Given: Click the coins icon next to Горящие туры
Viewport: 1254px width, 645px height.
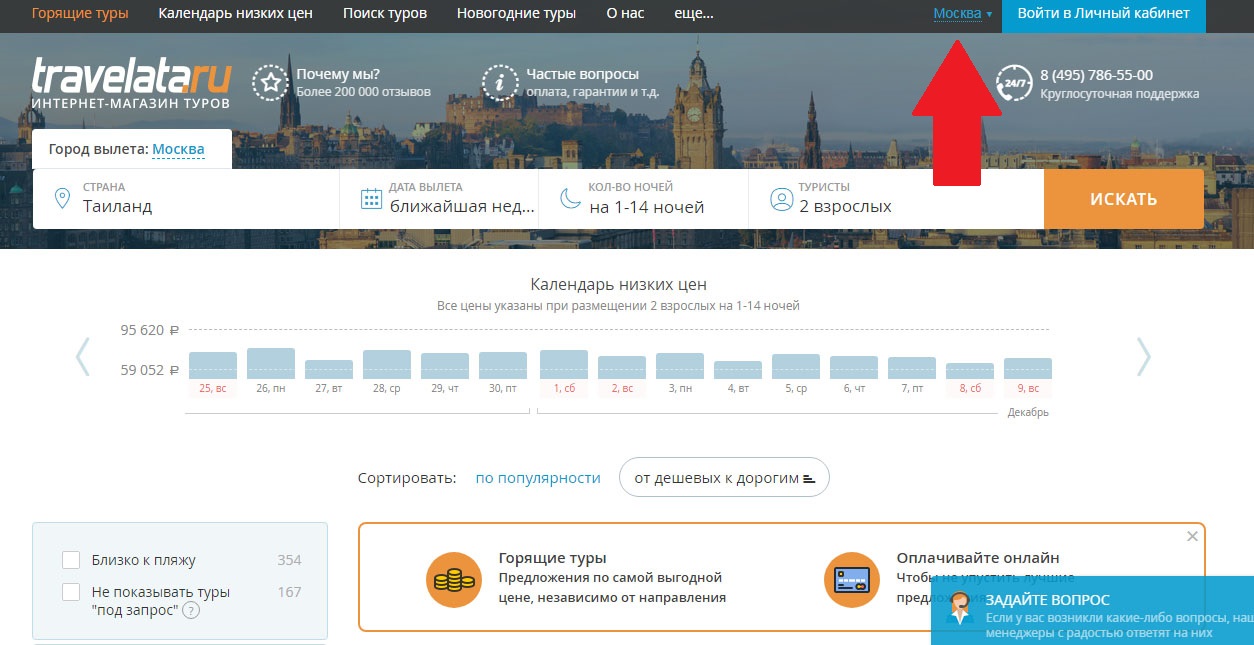Looking at the screenshot, I should 454,577.
